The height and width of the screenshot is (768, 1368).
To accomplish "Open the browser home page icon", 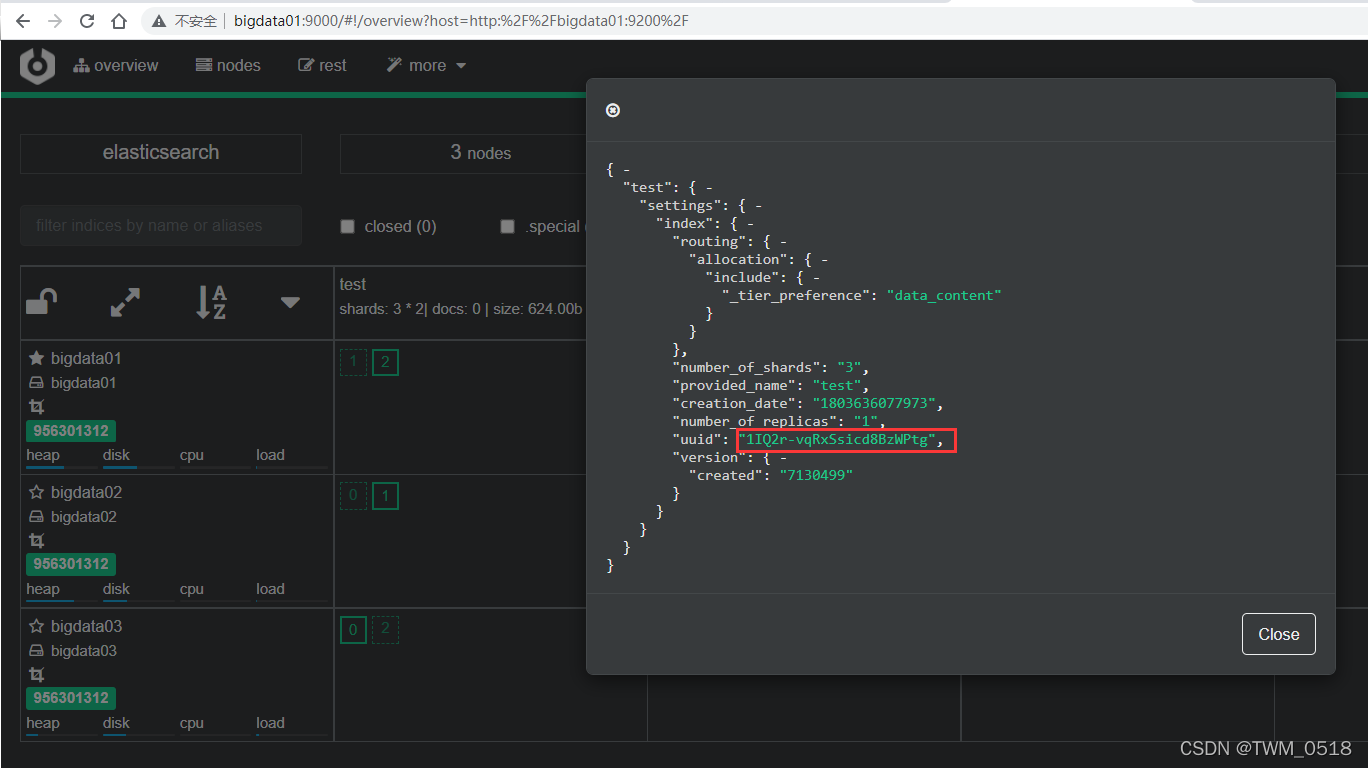I will point(119,21).
